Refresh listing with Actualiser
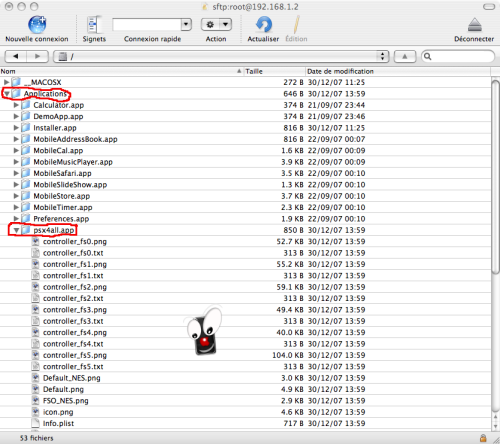500x444 pixels. (x=263, y=25)
